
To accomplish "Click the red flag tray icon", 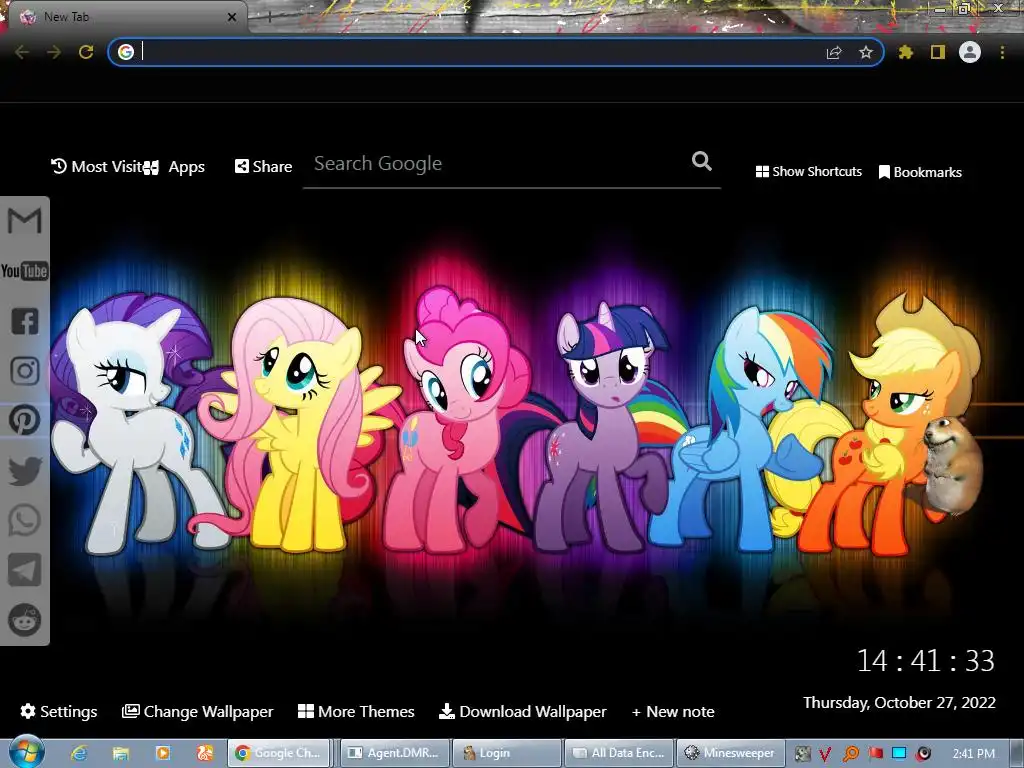I will coord(876,753).
